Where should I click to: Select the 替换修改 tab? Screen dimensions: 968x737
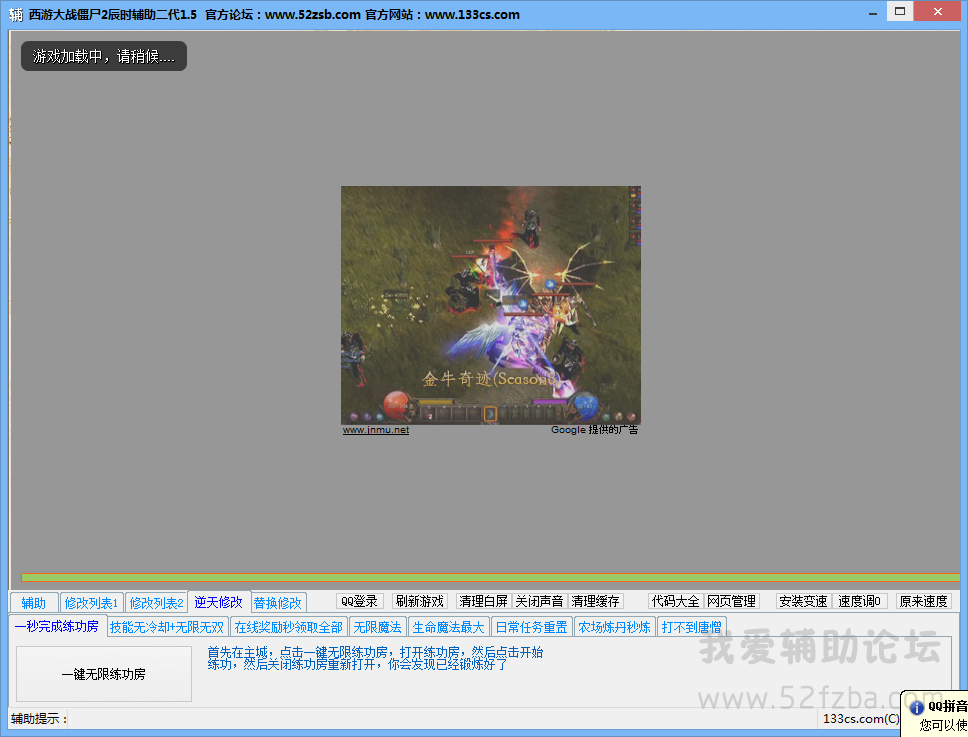(x=277, y=603)
